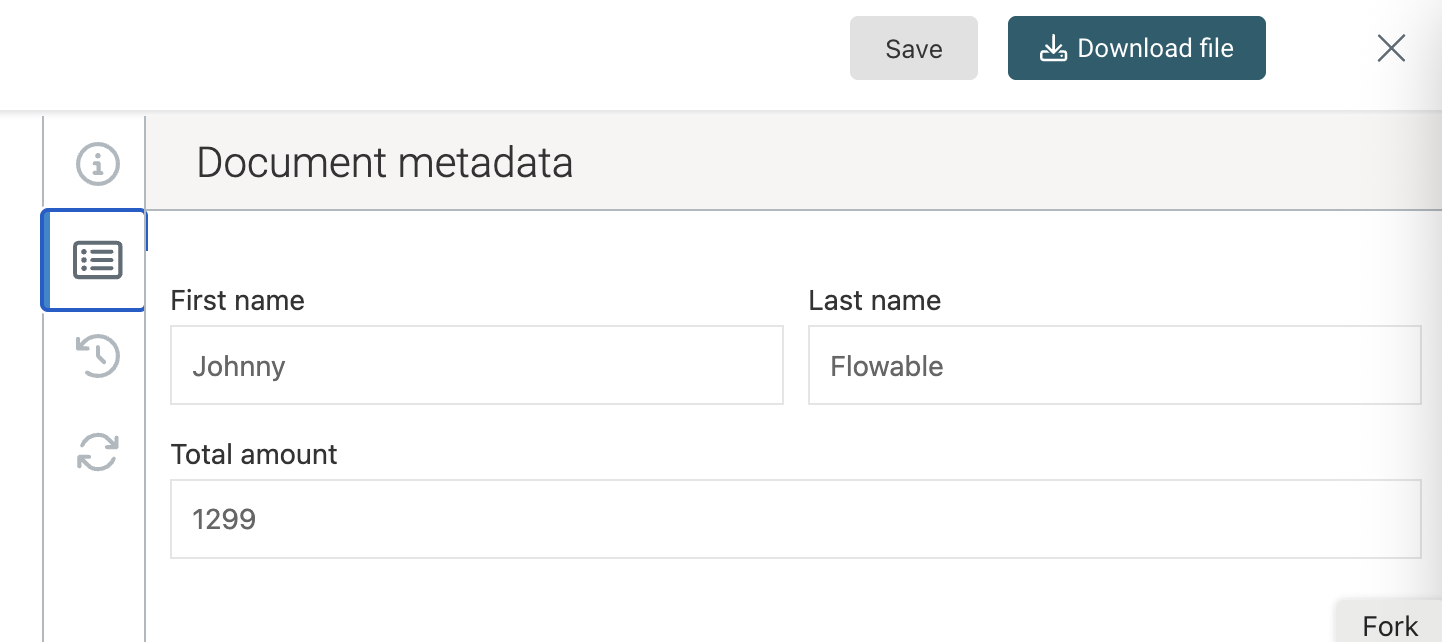Click the download arrow icon on Download file
The image size is (1442, 642).
1053,47
